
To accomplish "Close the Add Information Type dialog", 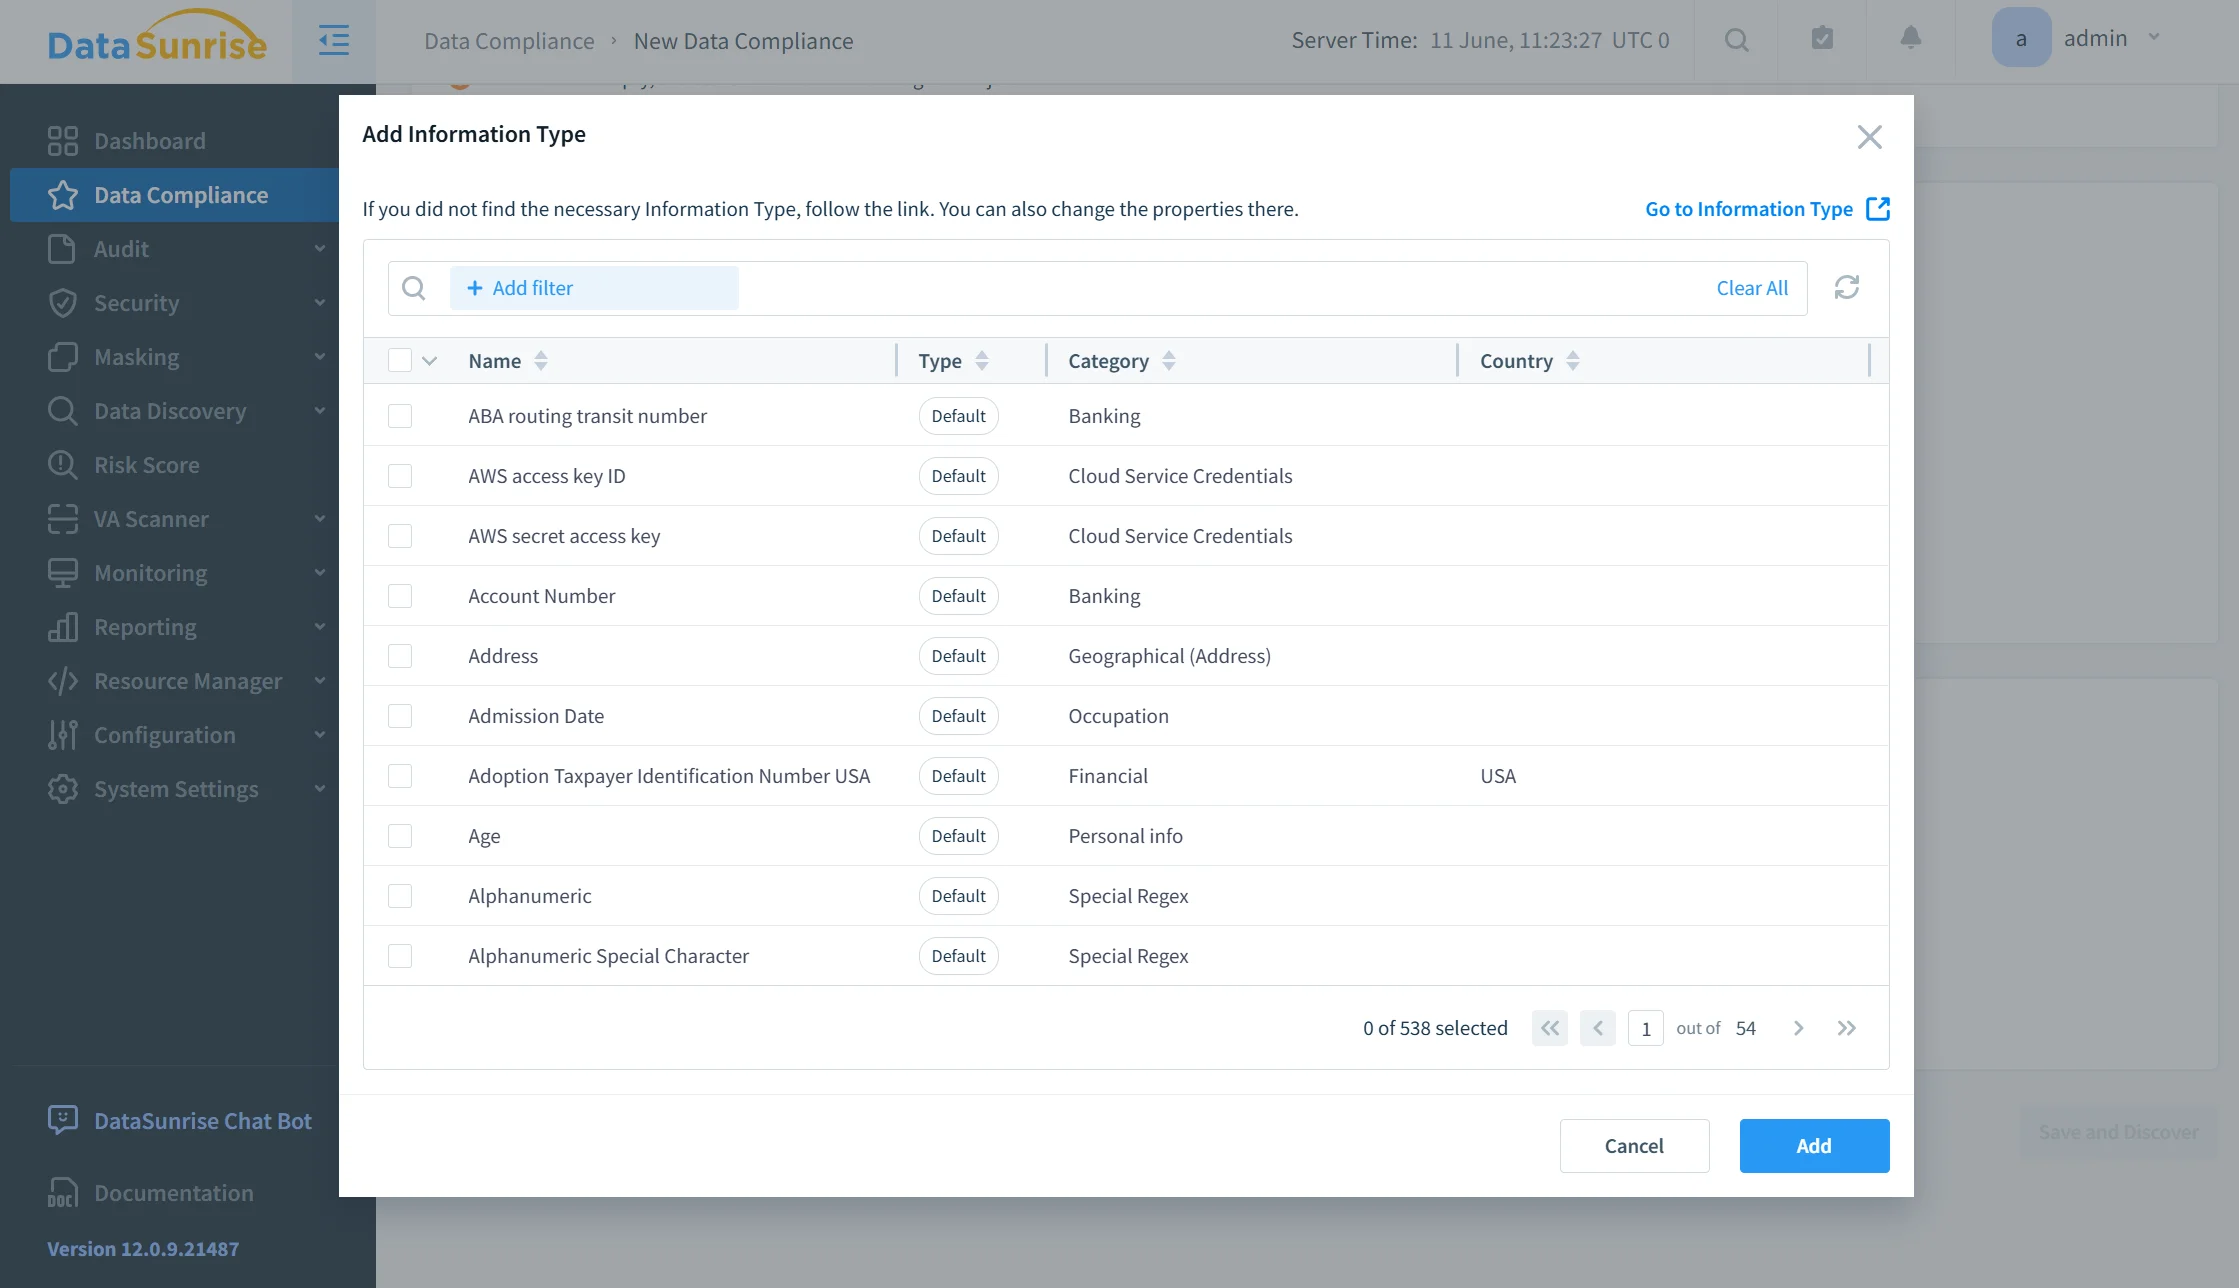I will click(1869, 137).
